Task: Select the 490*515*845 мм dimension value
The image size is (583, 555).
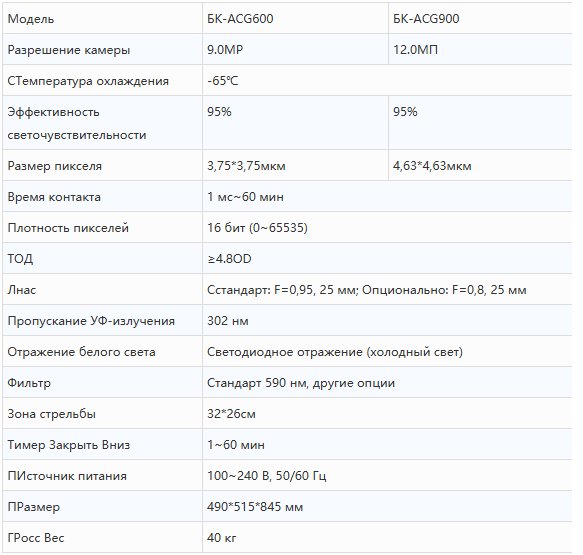Action: 255,507
